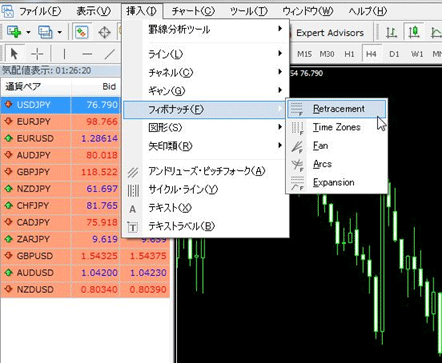Open the 表示(V) menu
The image size is (442, 363).
(x=94, y=11)
